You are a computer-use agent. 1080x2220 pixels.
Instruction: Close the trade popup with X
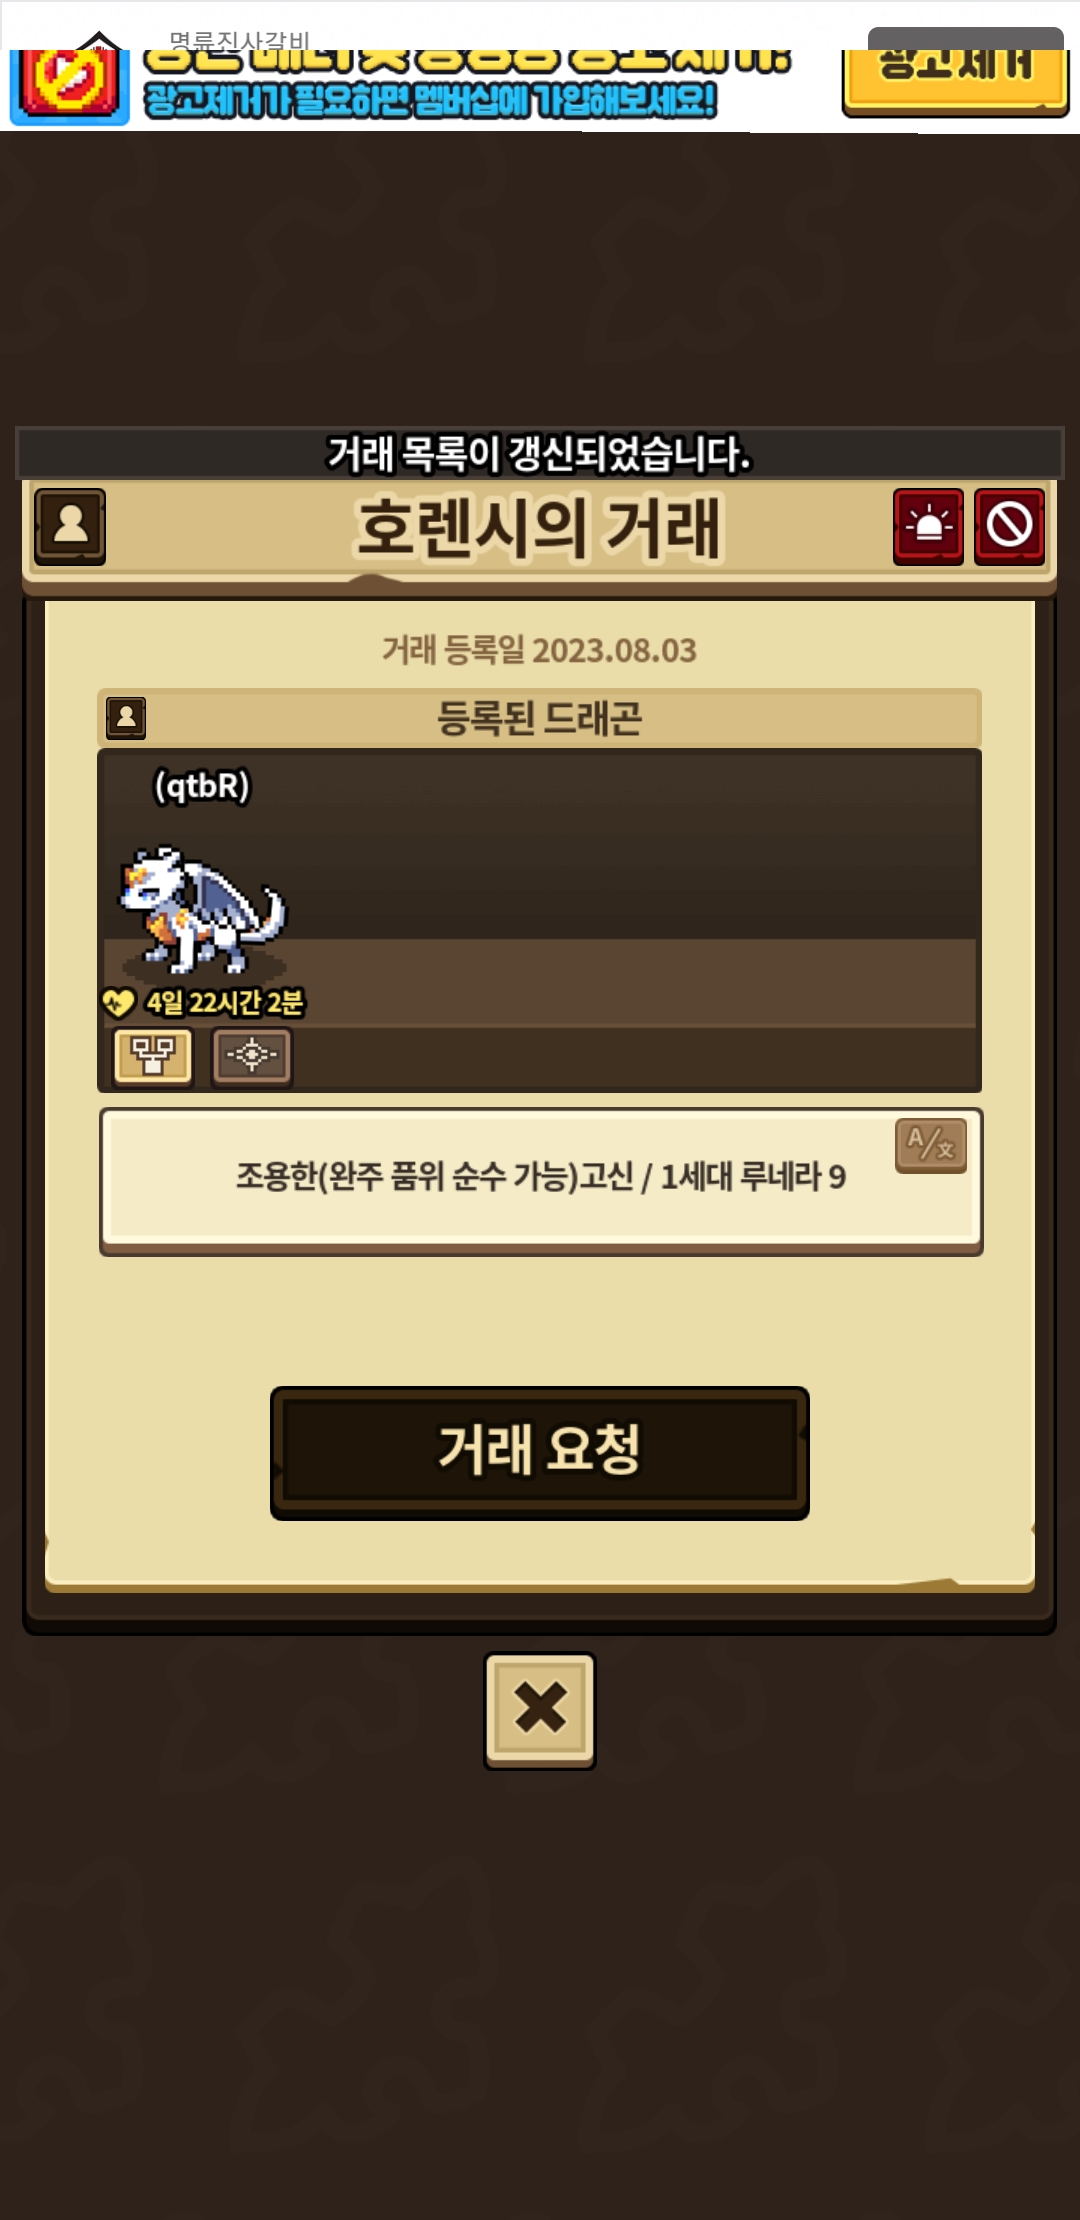coord(540,1710)
